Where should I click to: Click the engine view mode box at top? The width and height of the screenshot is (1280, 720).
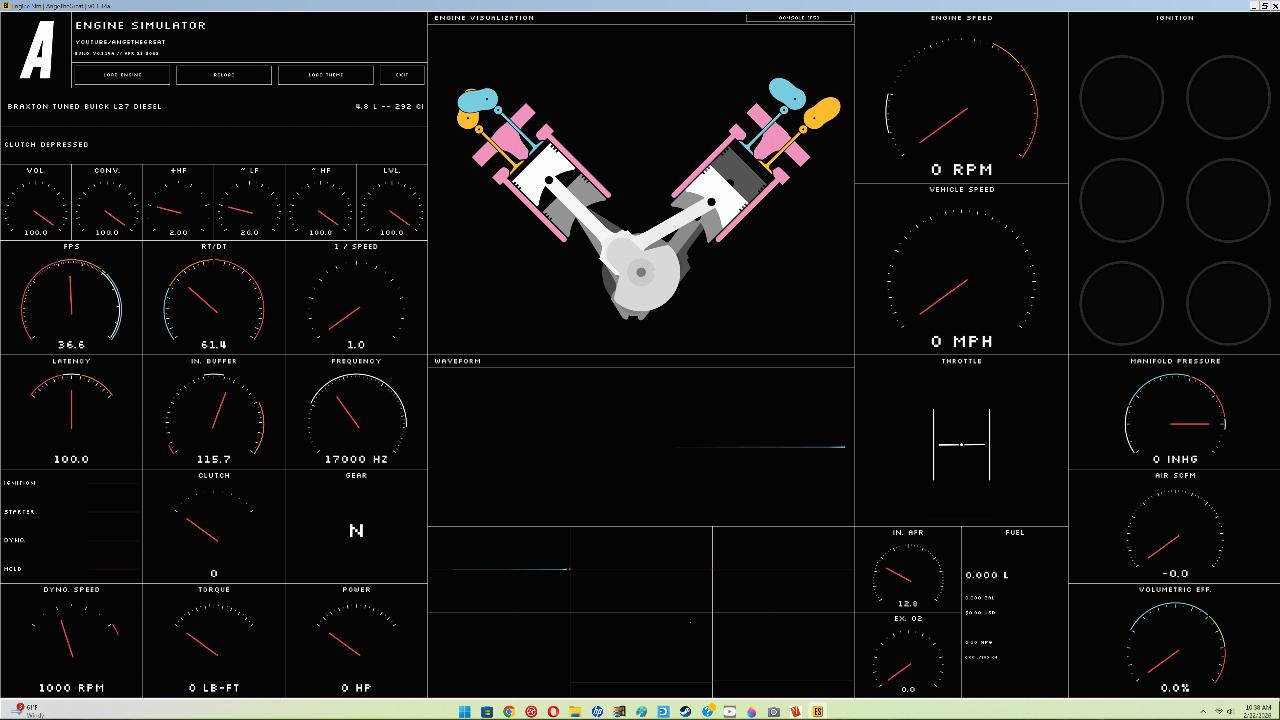point(798,18)
